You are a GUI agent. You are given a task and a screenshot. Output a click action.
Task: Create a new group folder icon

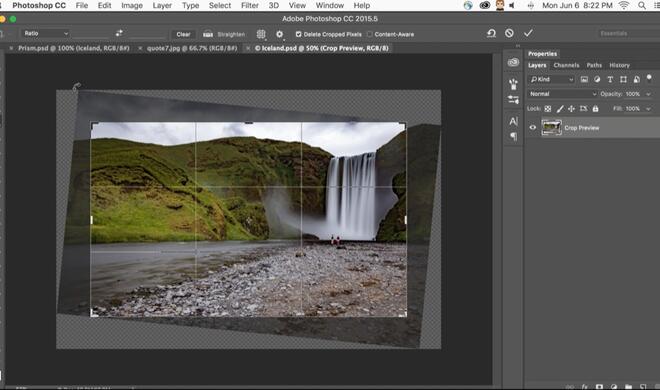[x=628, y=387]
